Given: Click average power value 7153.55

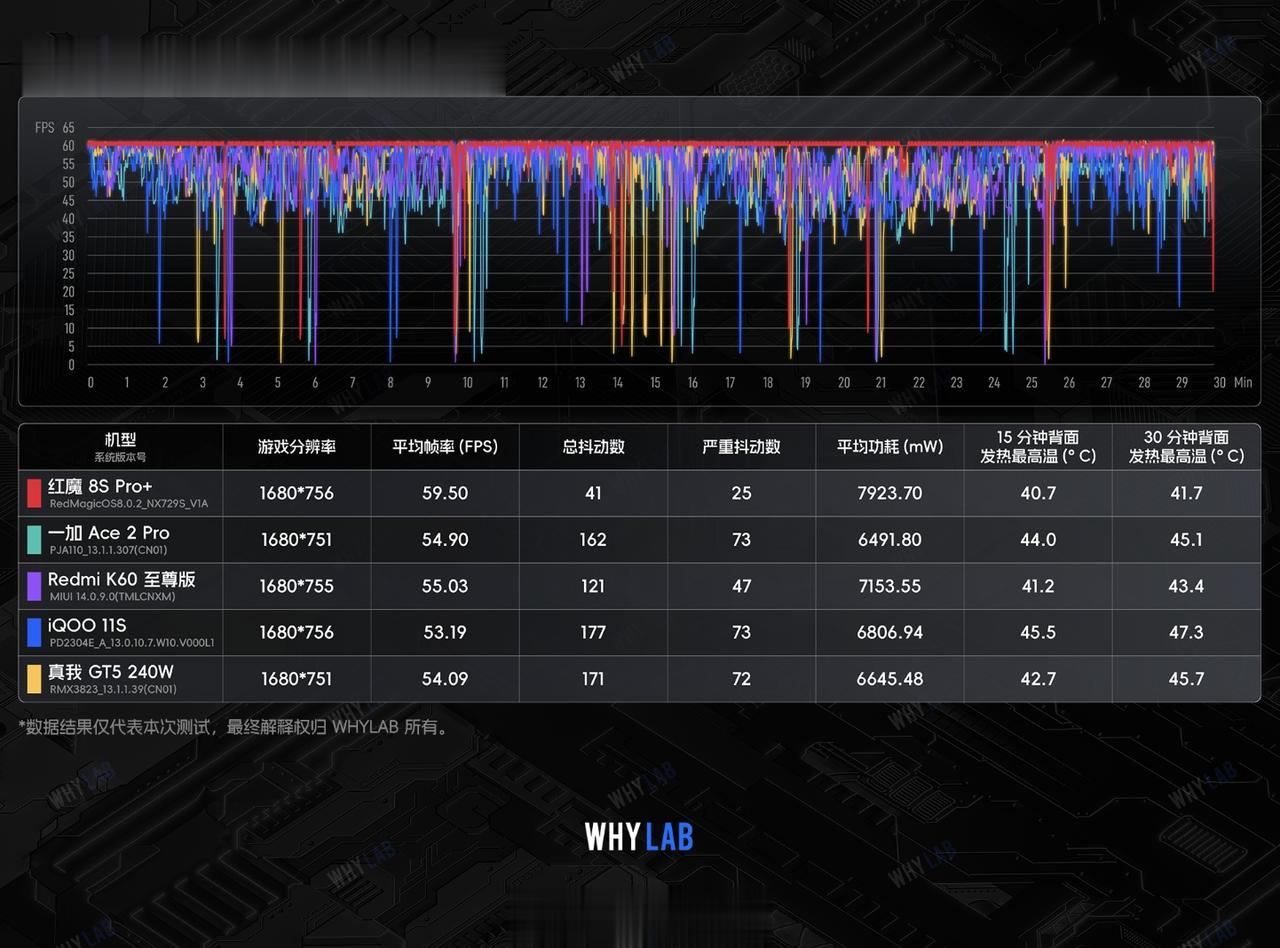Looking at the screenshot, I should coord(890,586).
